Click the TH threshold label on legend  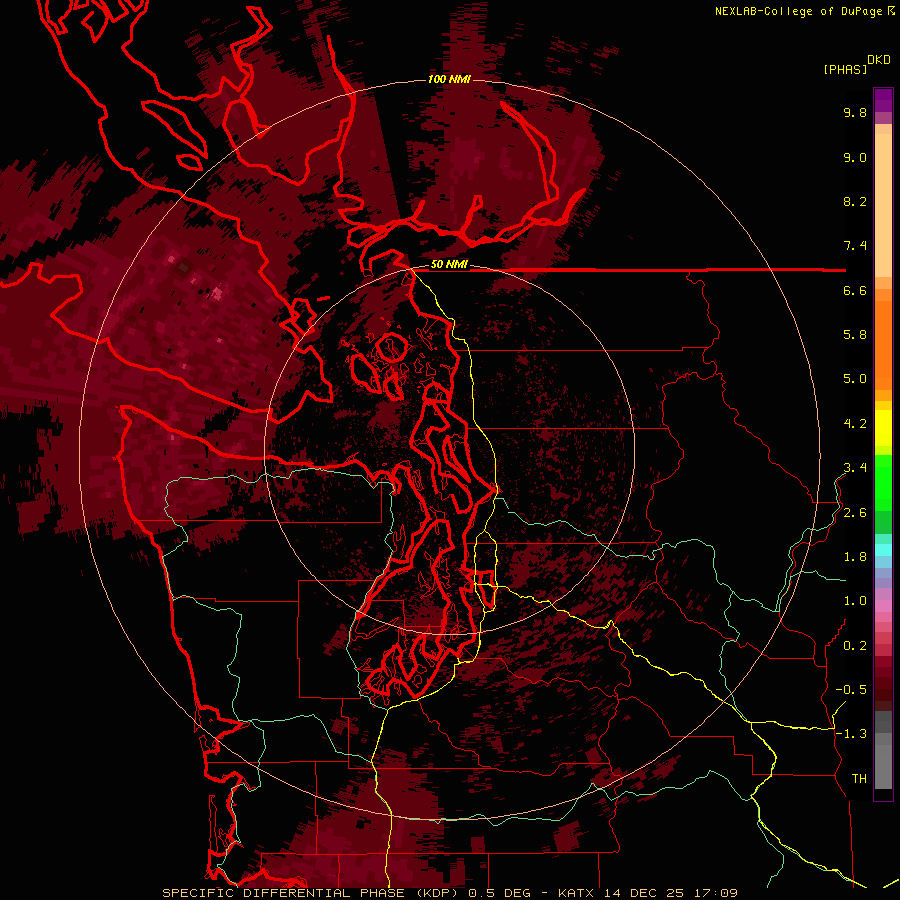(859, 779)
